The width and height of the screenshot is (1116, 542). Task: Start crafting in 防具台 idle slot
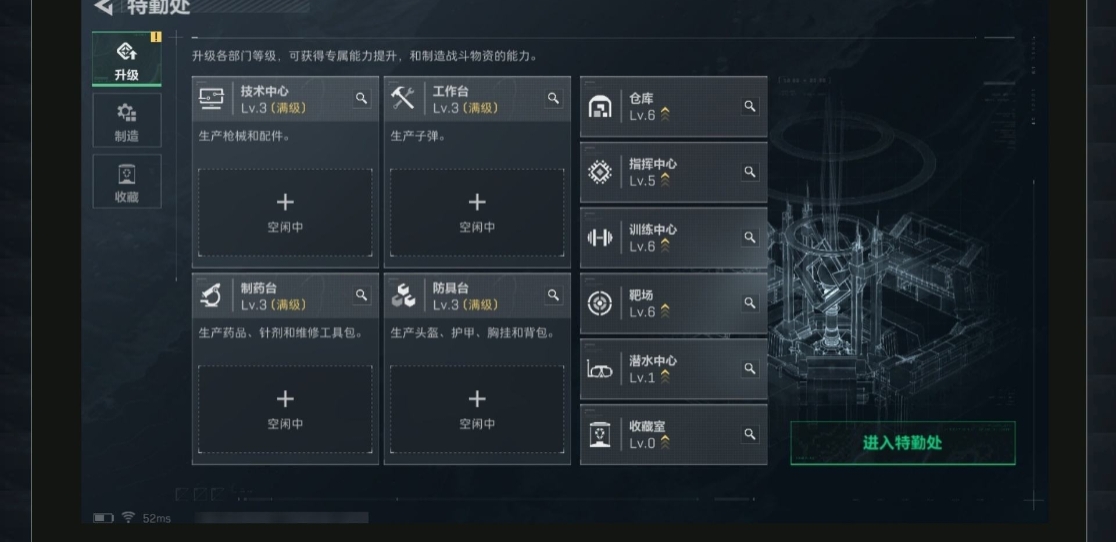(477, 409)
